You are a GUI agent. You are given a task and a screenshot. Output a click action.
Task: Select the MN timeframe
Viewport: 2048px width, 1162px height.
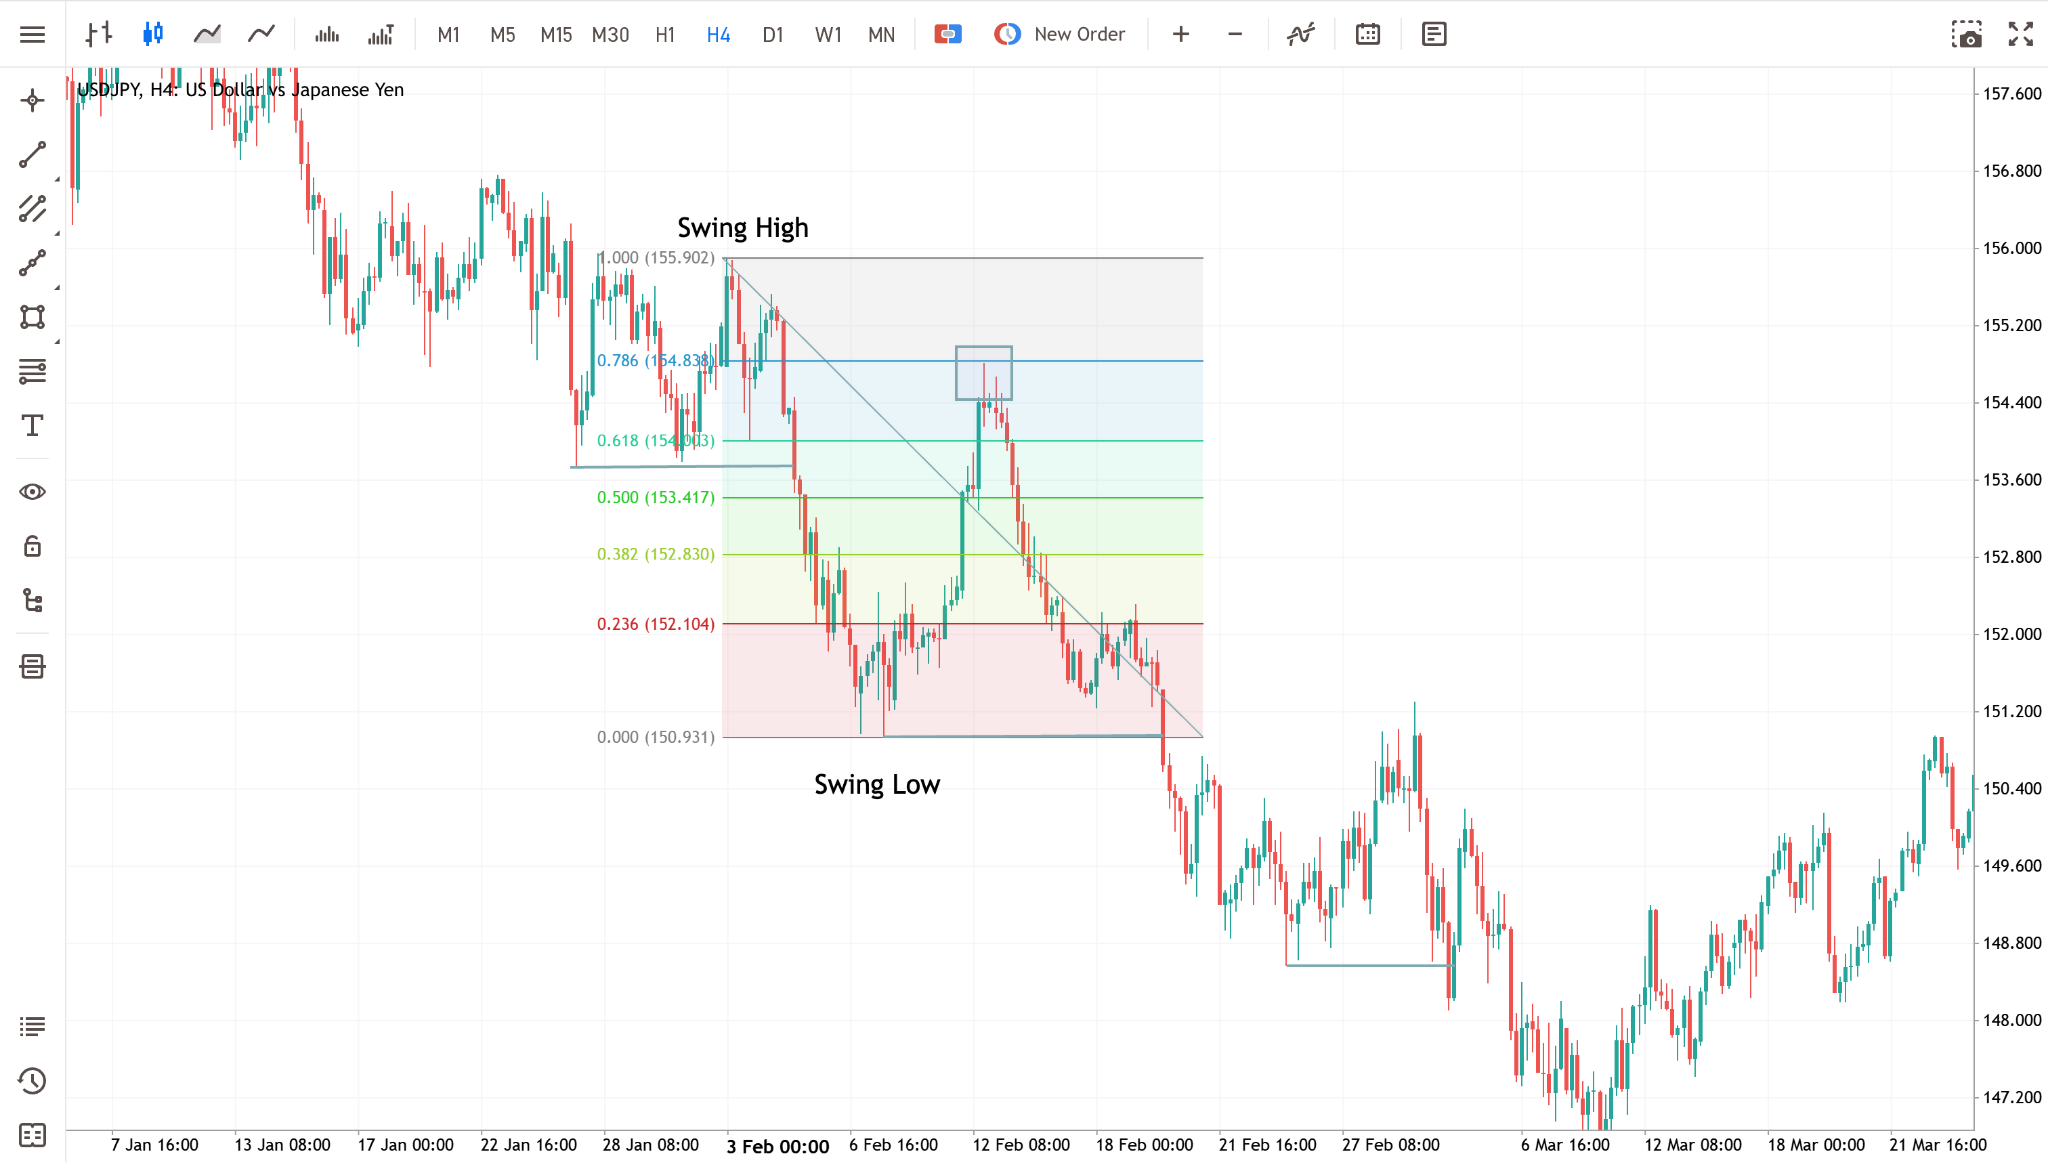[881, 35]
